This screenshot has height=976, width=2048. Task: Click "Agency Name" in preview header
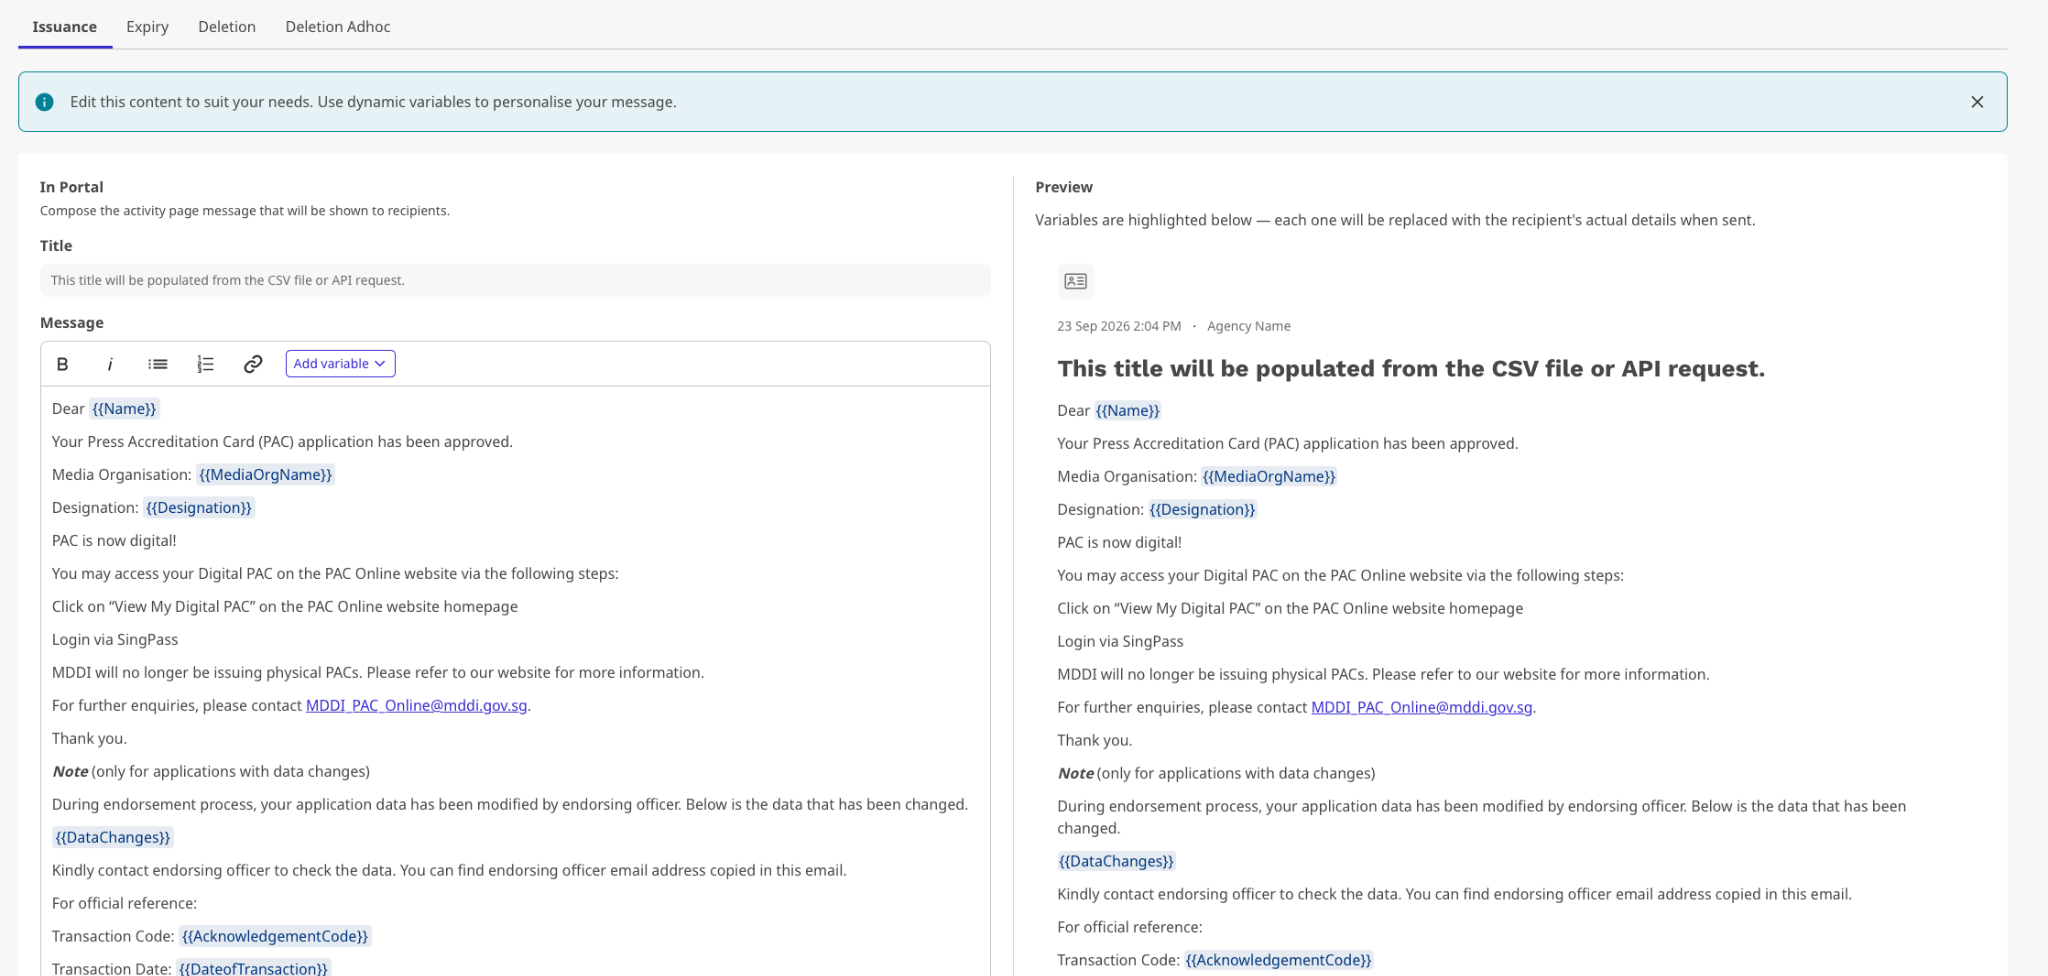[1248, 327]
